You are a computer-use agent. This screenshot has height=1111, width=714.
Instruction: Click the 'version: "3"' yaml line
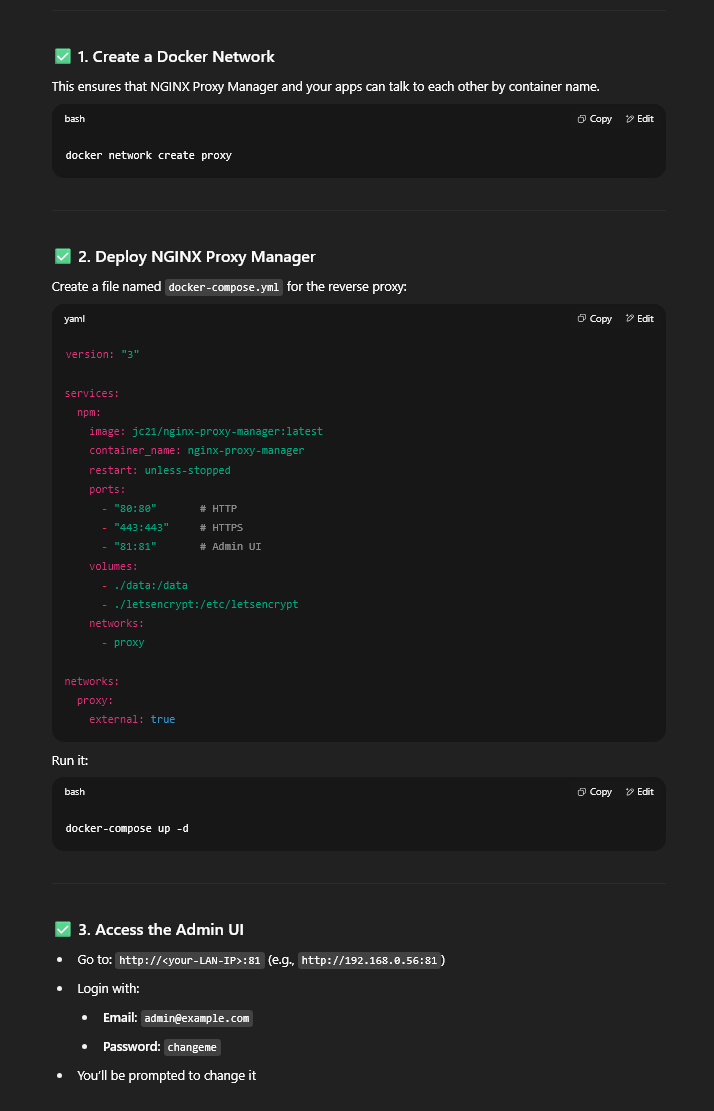102,354
